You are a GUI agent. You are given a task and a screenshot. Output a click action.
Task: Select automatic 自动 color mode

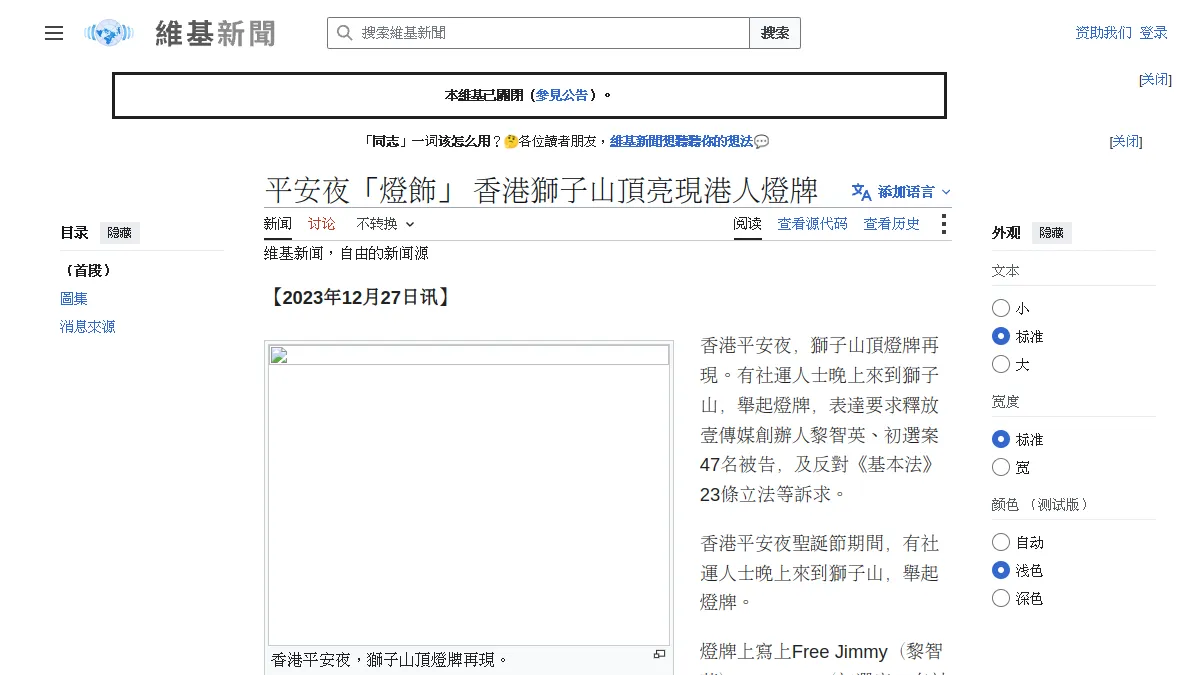[1001, 542]
